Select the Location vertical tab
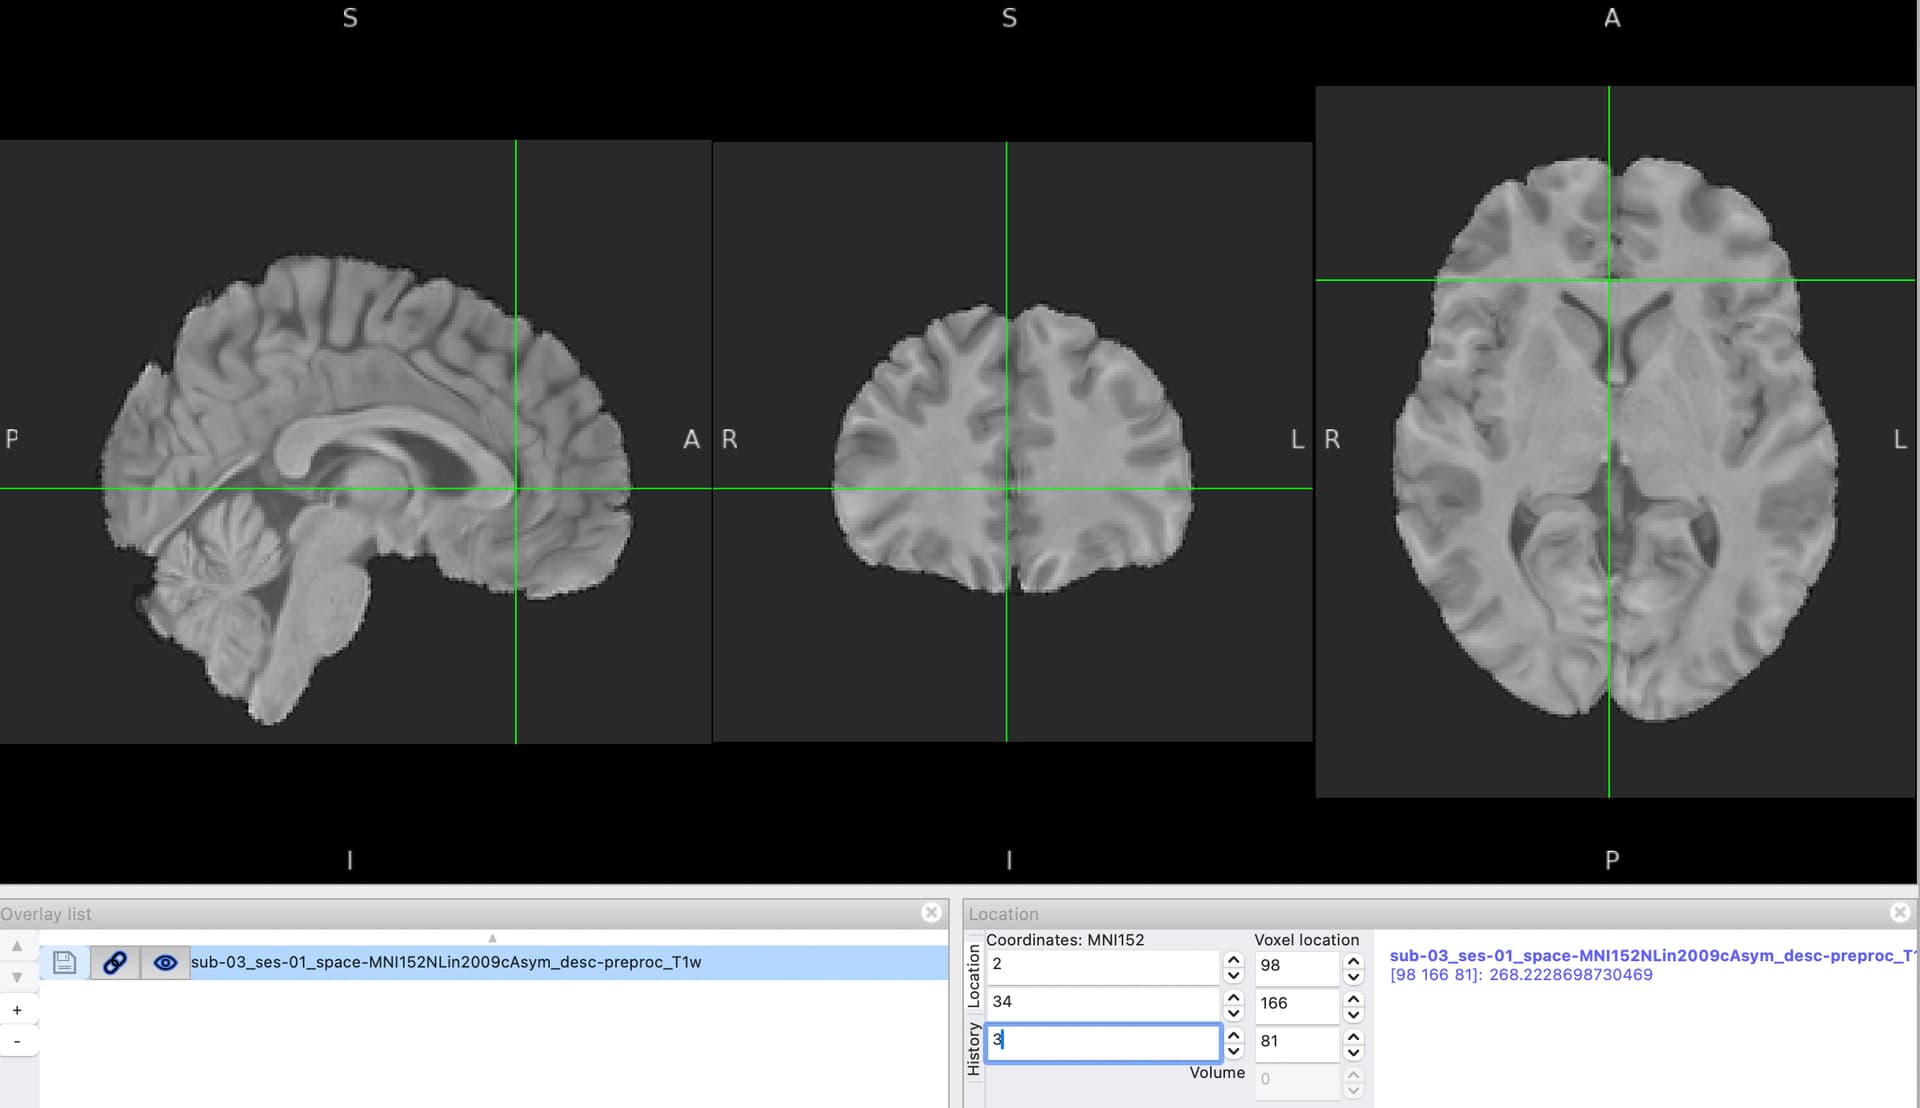 [974, 976]
